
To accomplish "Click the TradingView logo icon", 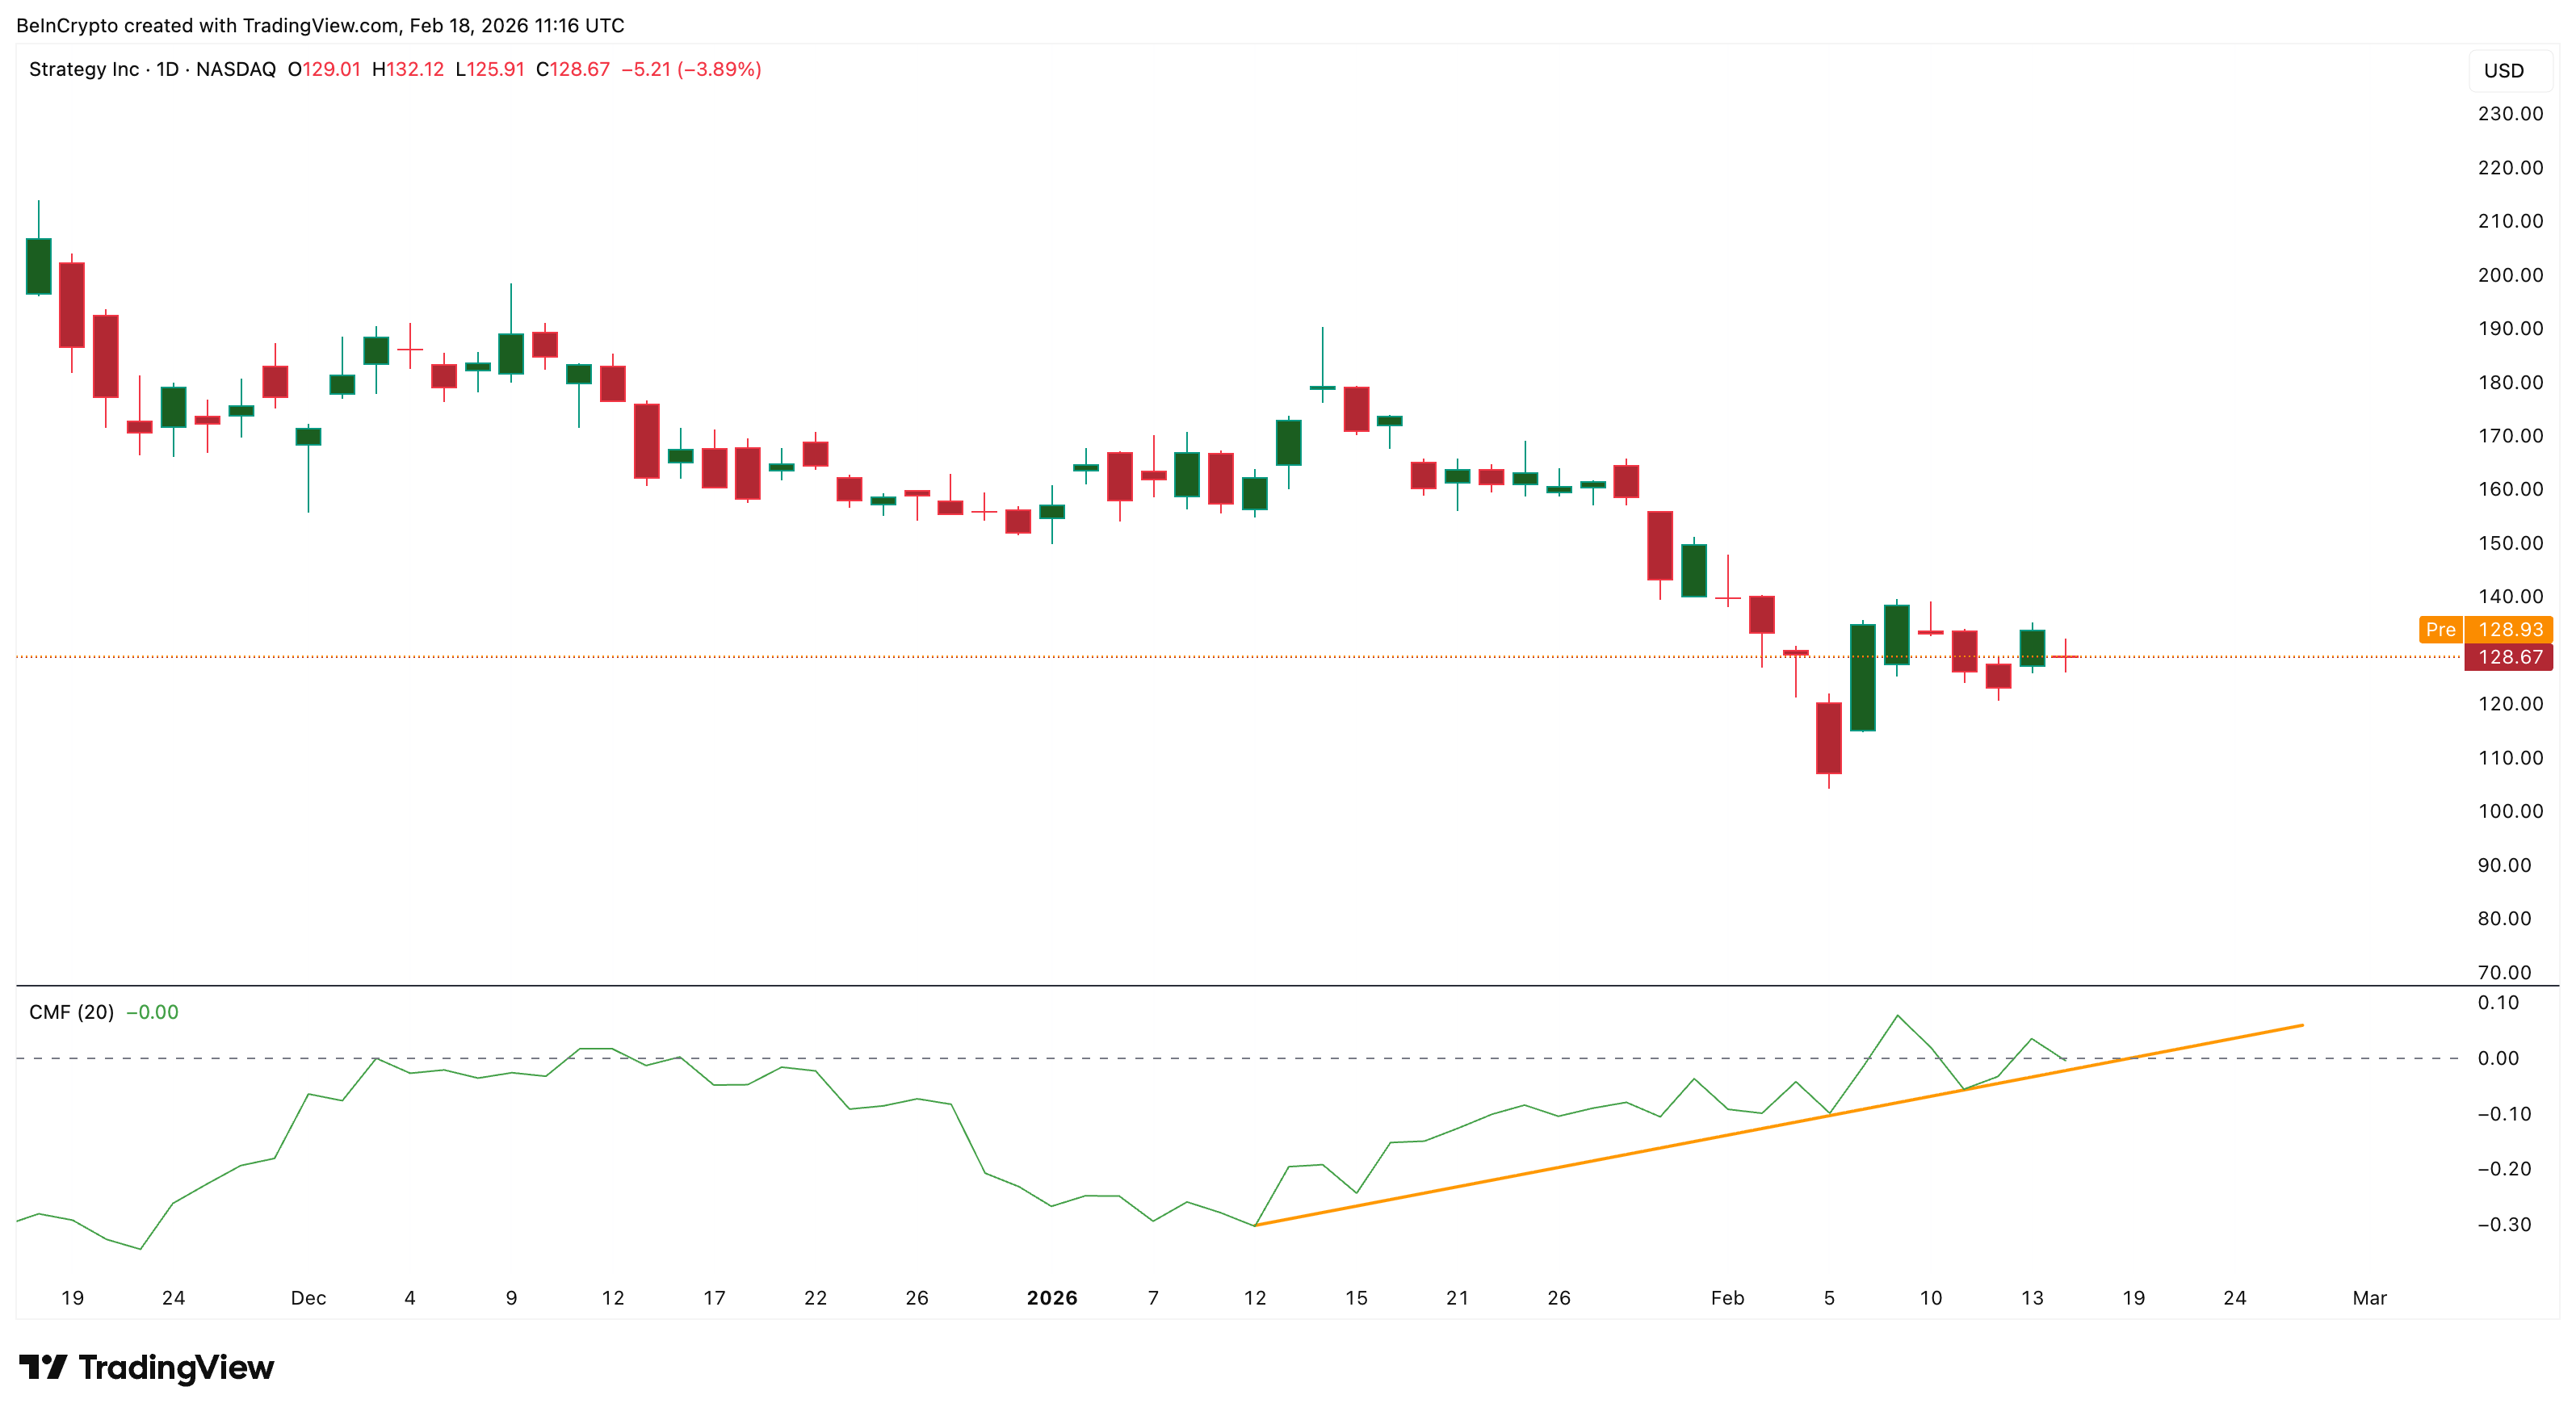I will [x=42, y=1366].
